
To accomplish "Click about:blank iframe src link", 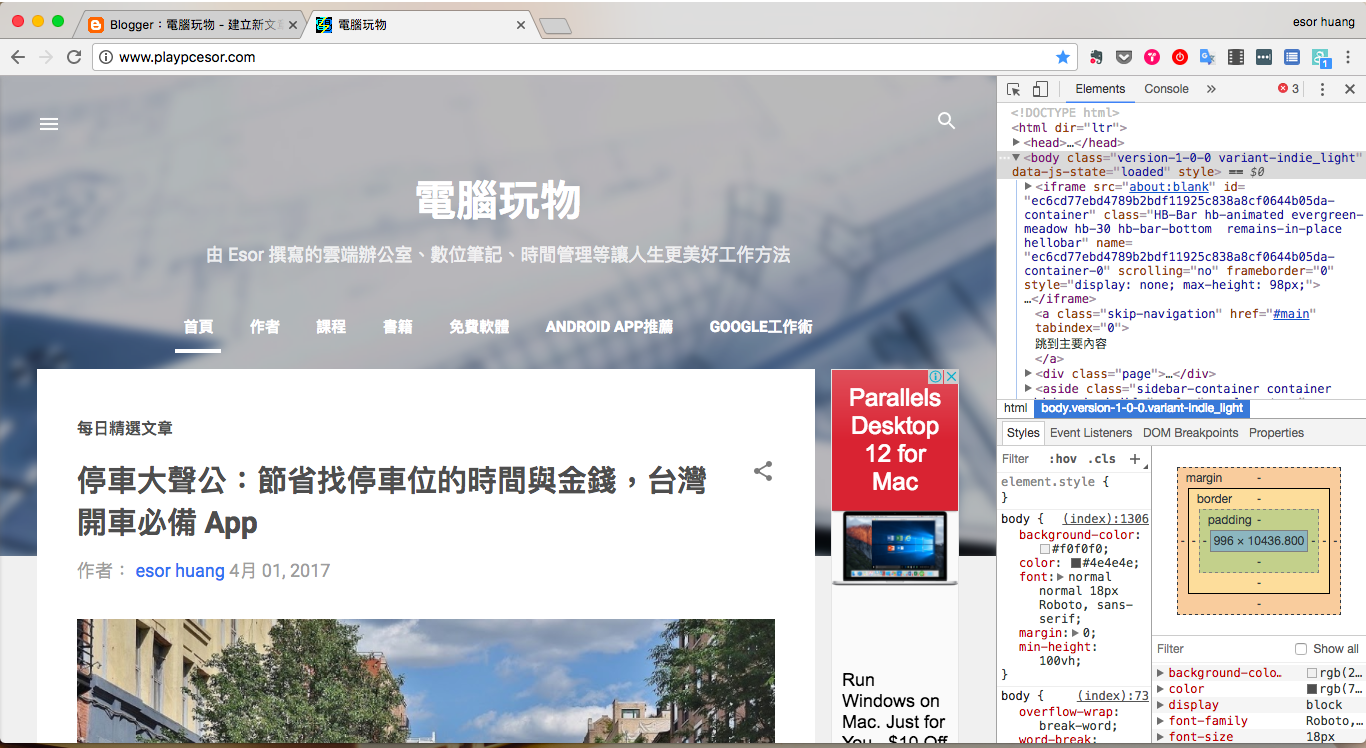I will click(x=1169, y=187).
